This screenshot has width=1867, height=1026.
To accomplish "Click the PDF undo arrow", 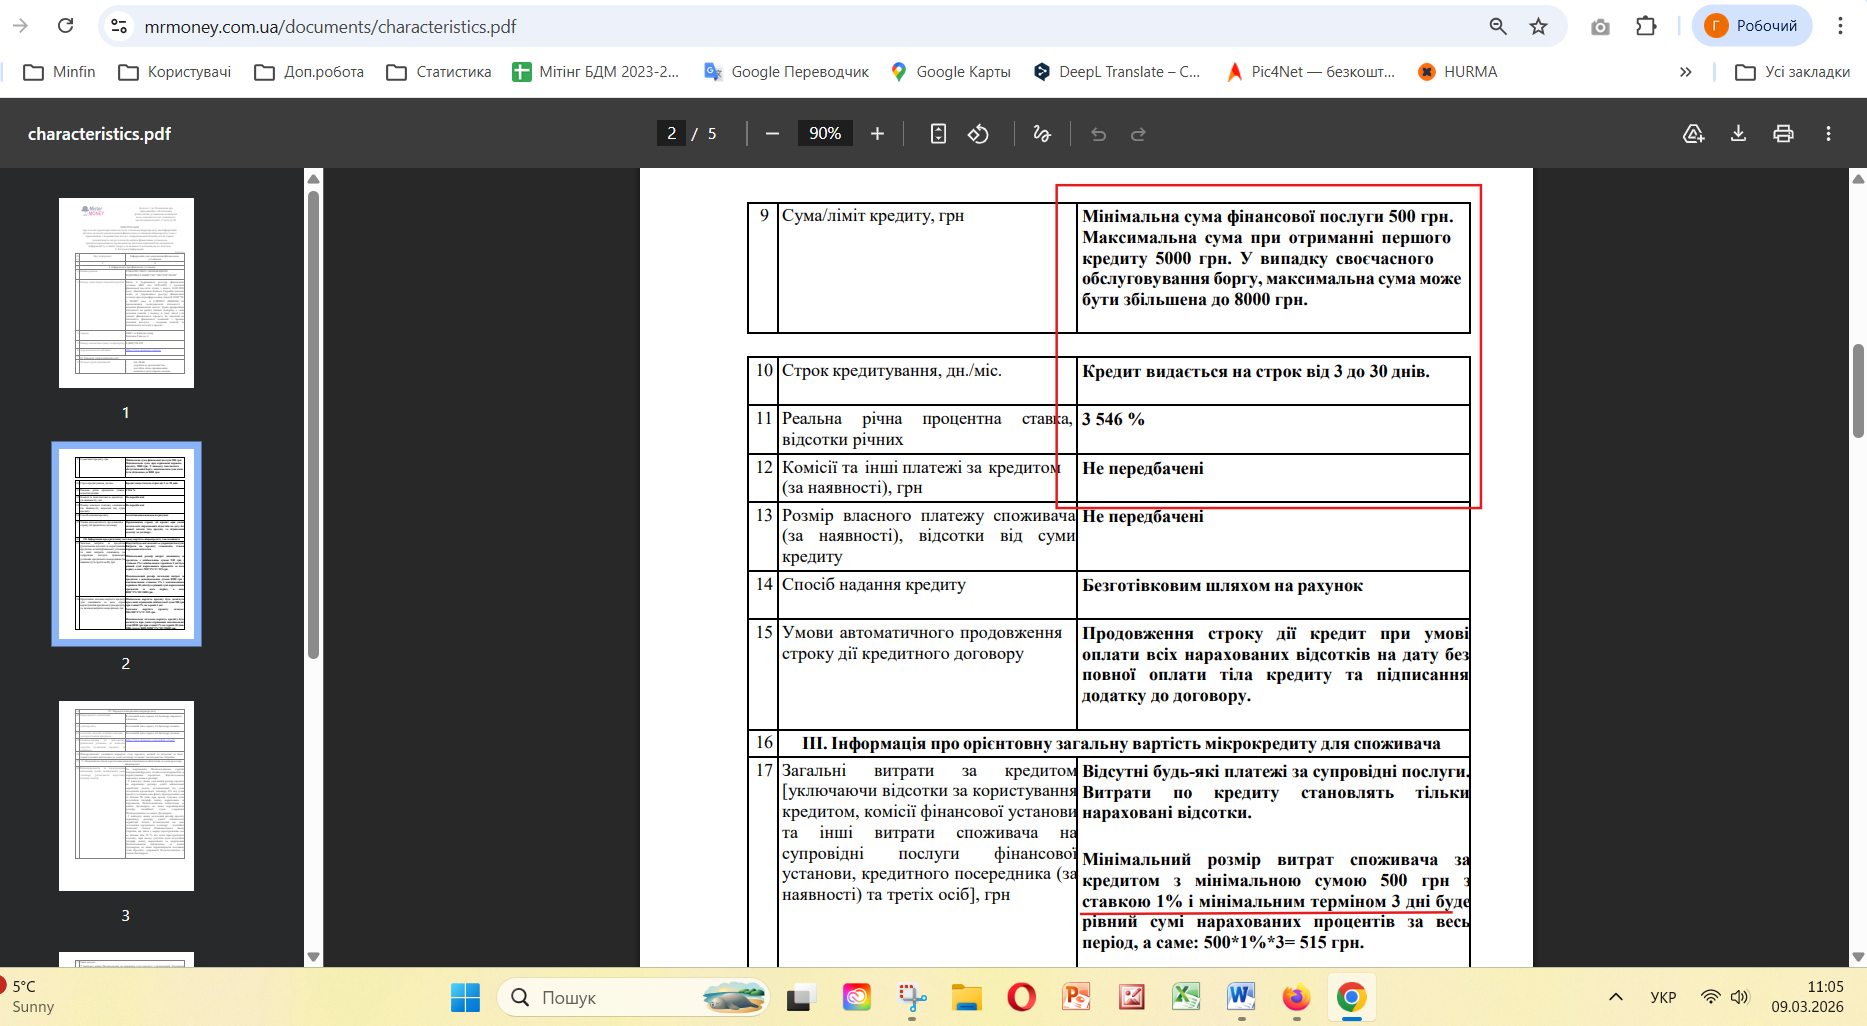I will tap(1099, 134).
